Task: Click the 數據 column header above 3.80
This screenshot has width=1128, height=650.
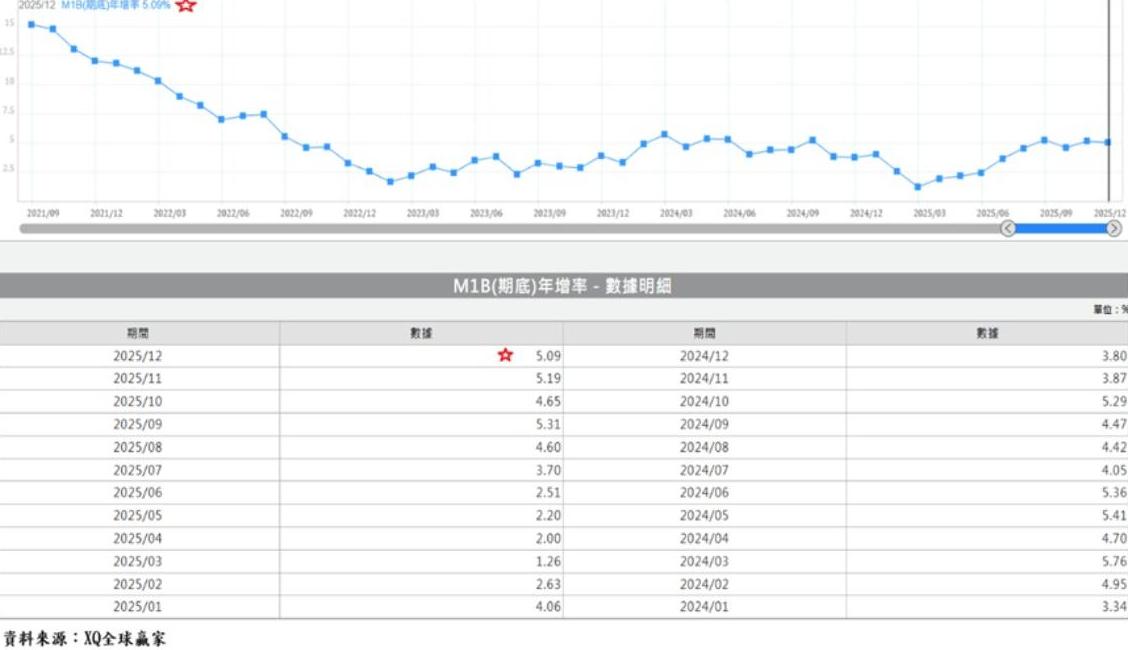Action: [987, 333]
